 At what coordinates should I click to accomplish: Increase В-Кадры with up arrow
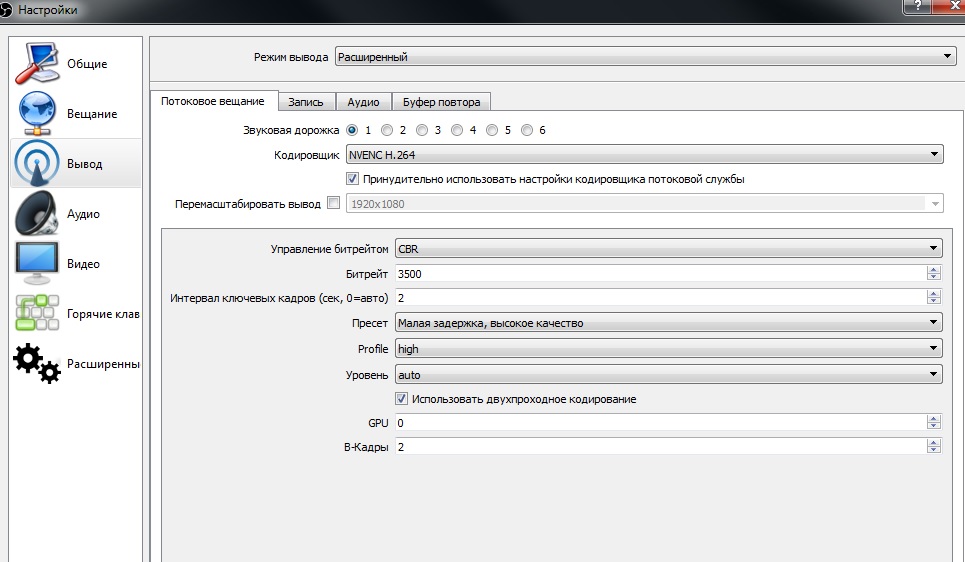934,443
